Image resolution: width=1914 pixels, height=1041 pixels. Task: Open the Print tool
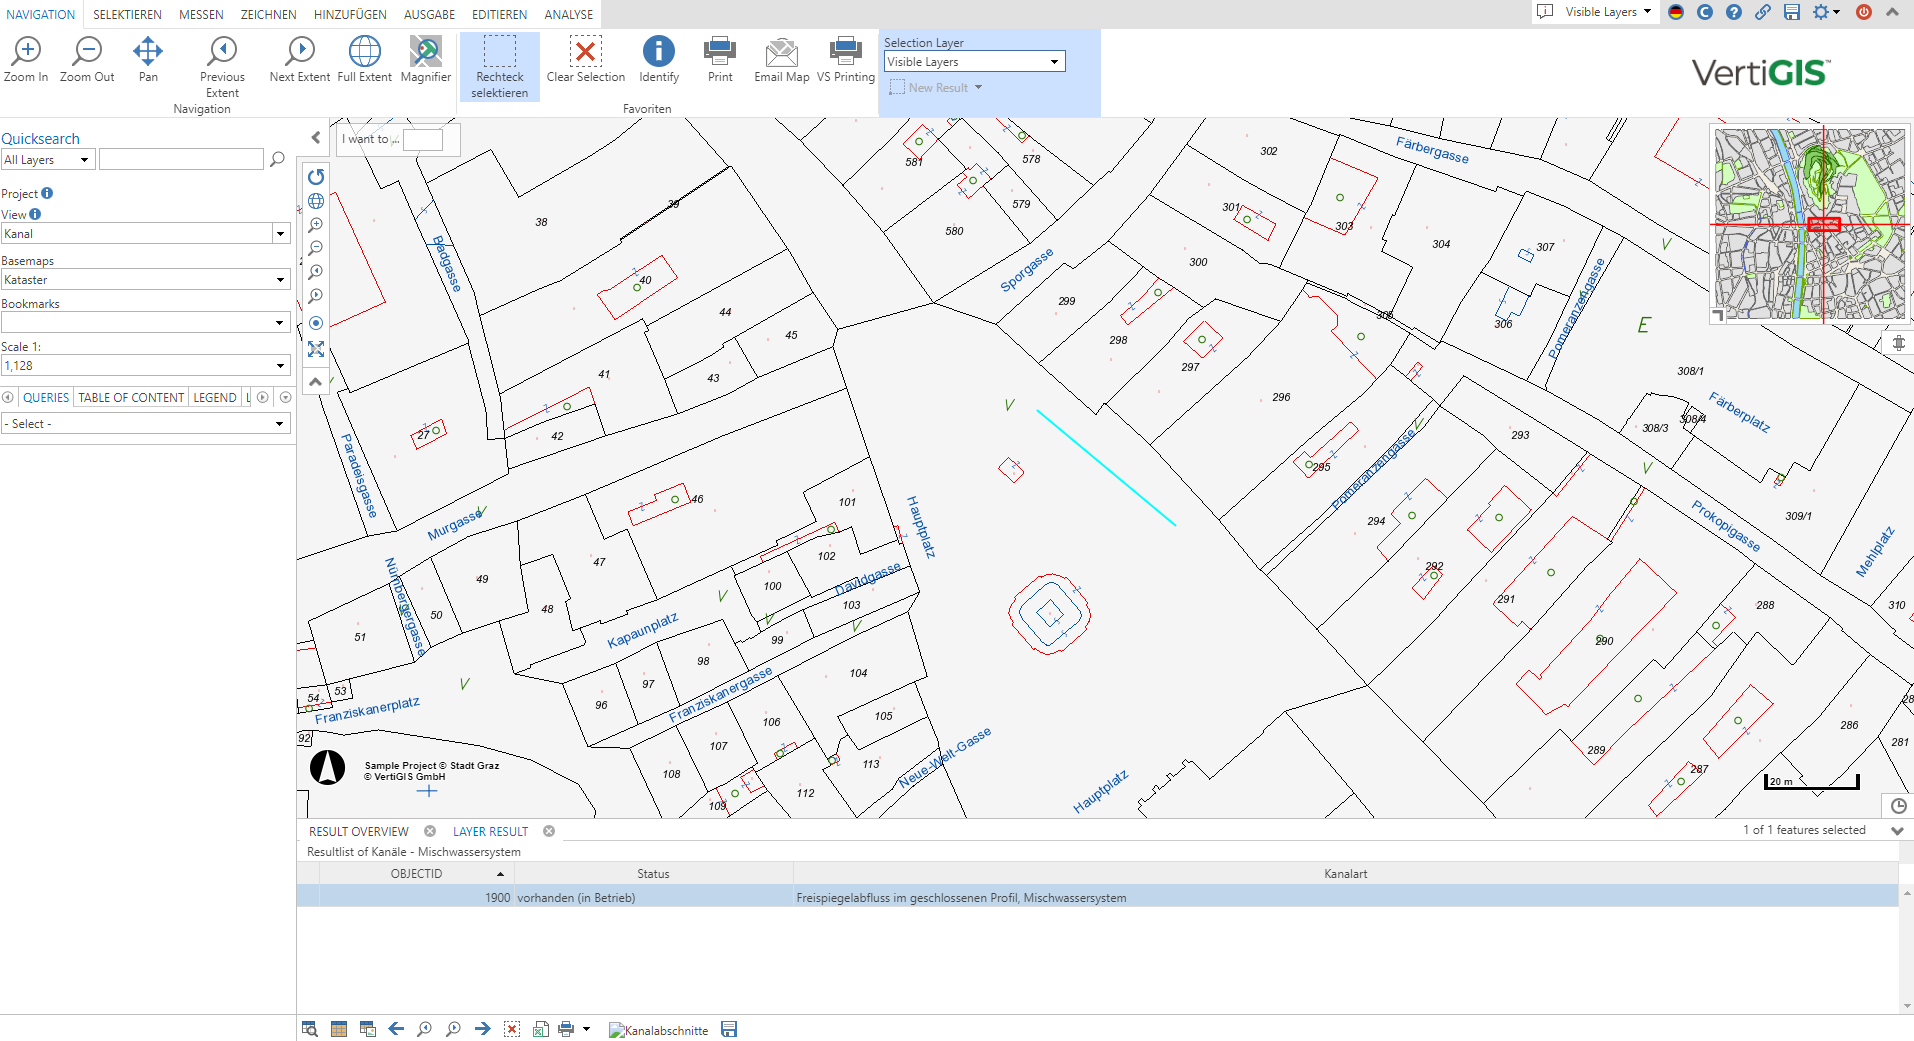(720, 59)
